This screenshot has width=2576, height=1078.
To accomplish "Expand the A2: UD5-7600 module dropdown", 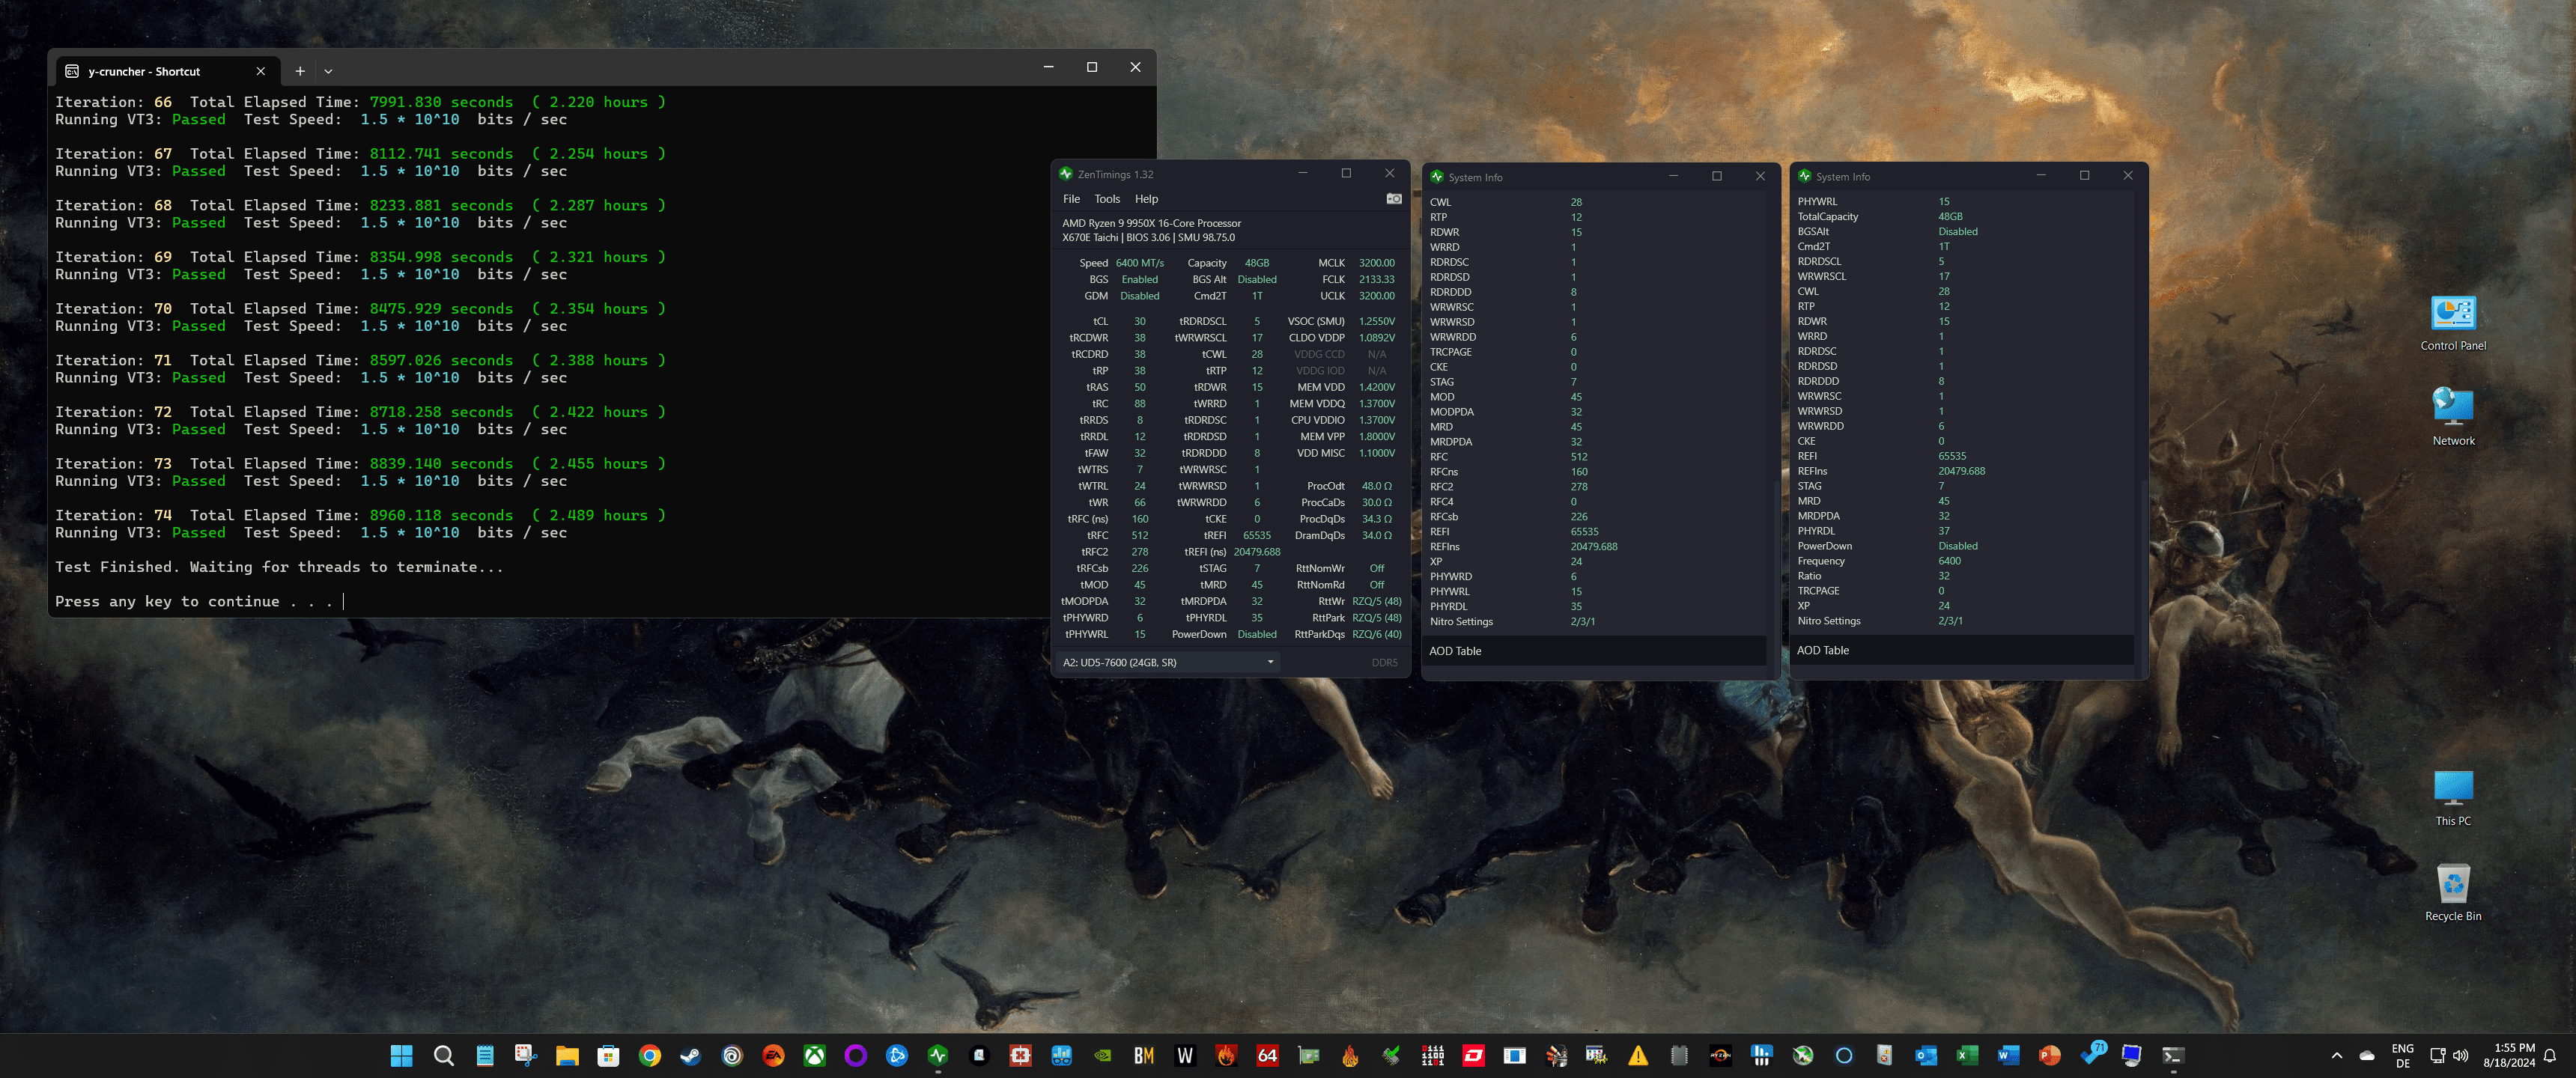I will point(1270,662).
